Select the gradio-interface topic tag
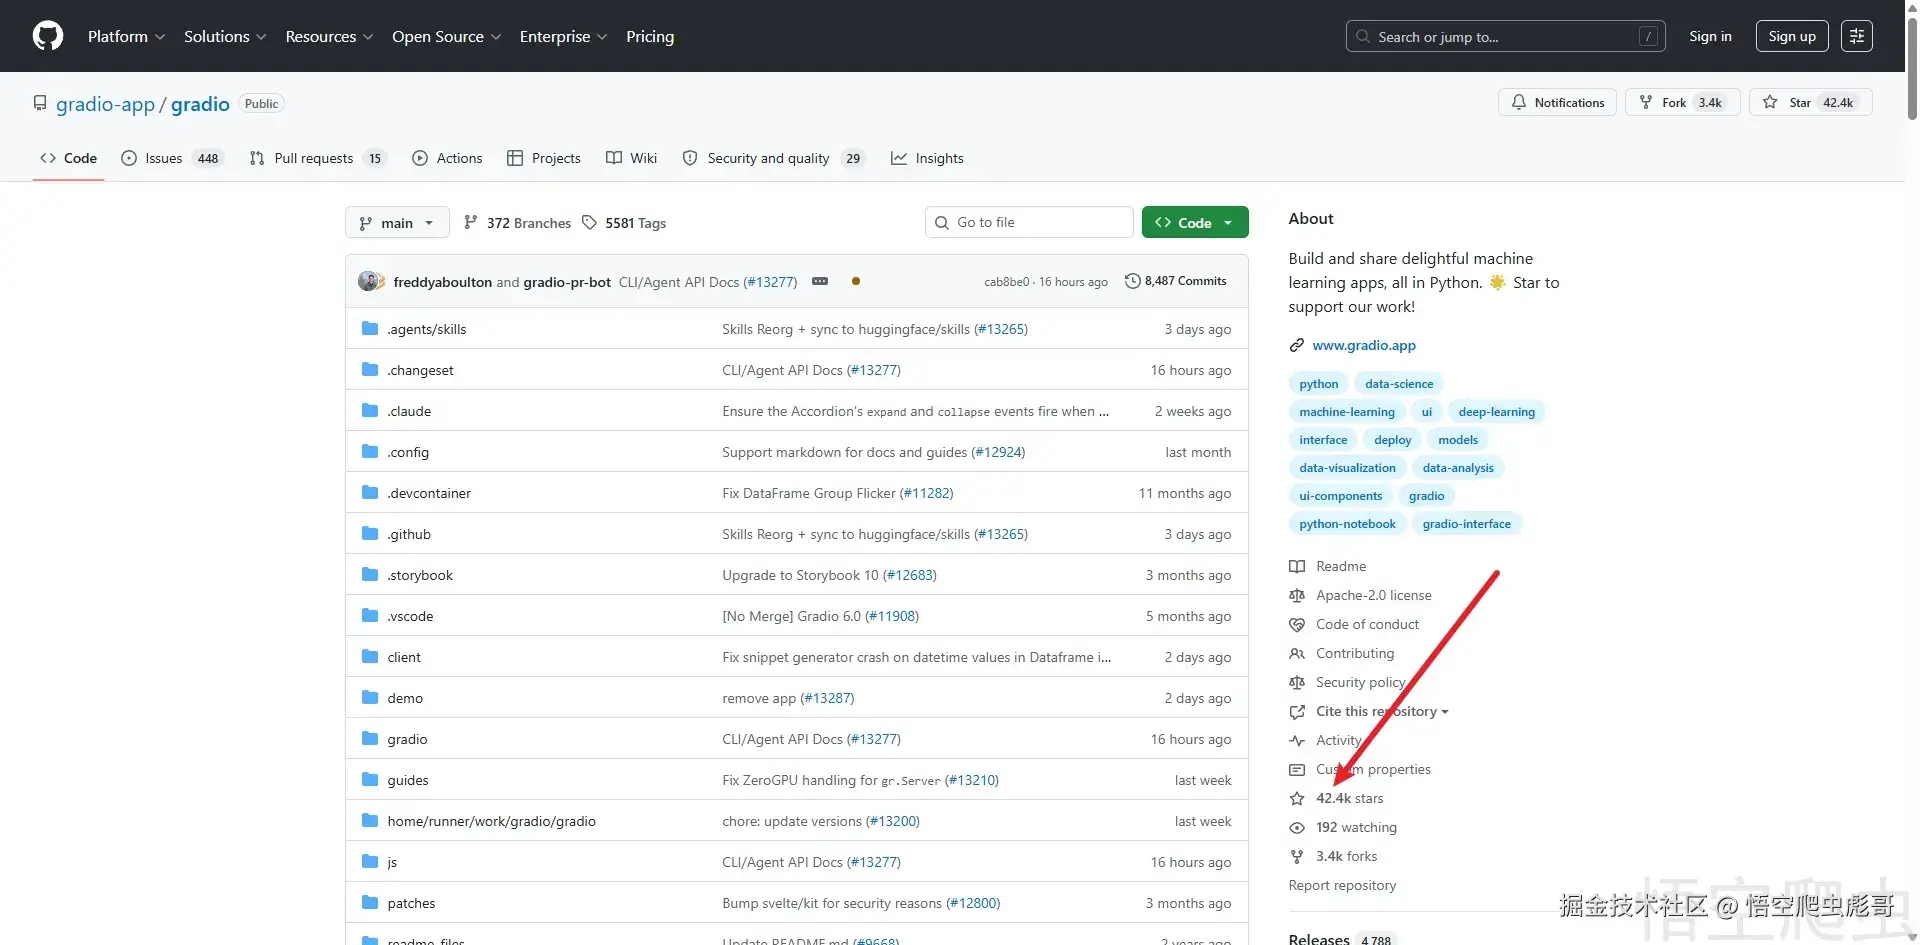This screenshot has height=945, width=1920. point(1466,523)
